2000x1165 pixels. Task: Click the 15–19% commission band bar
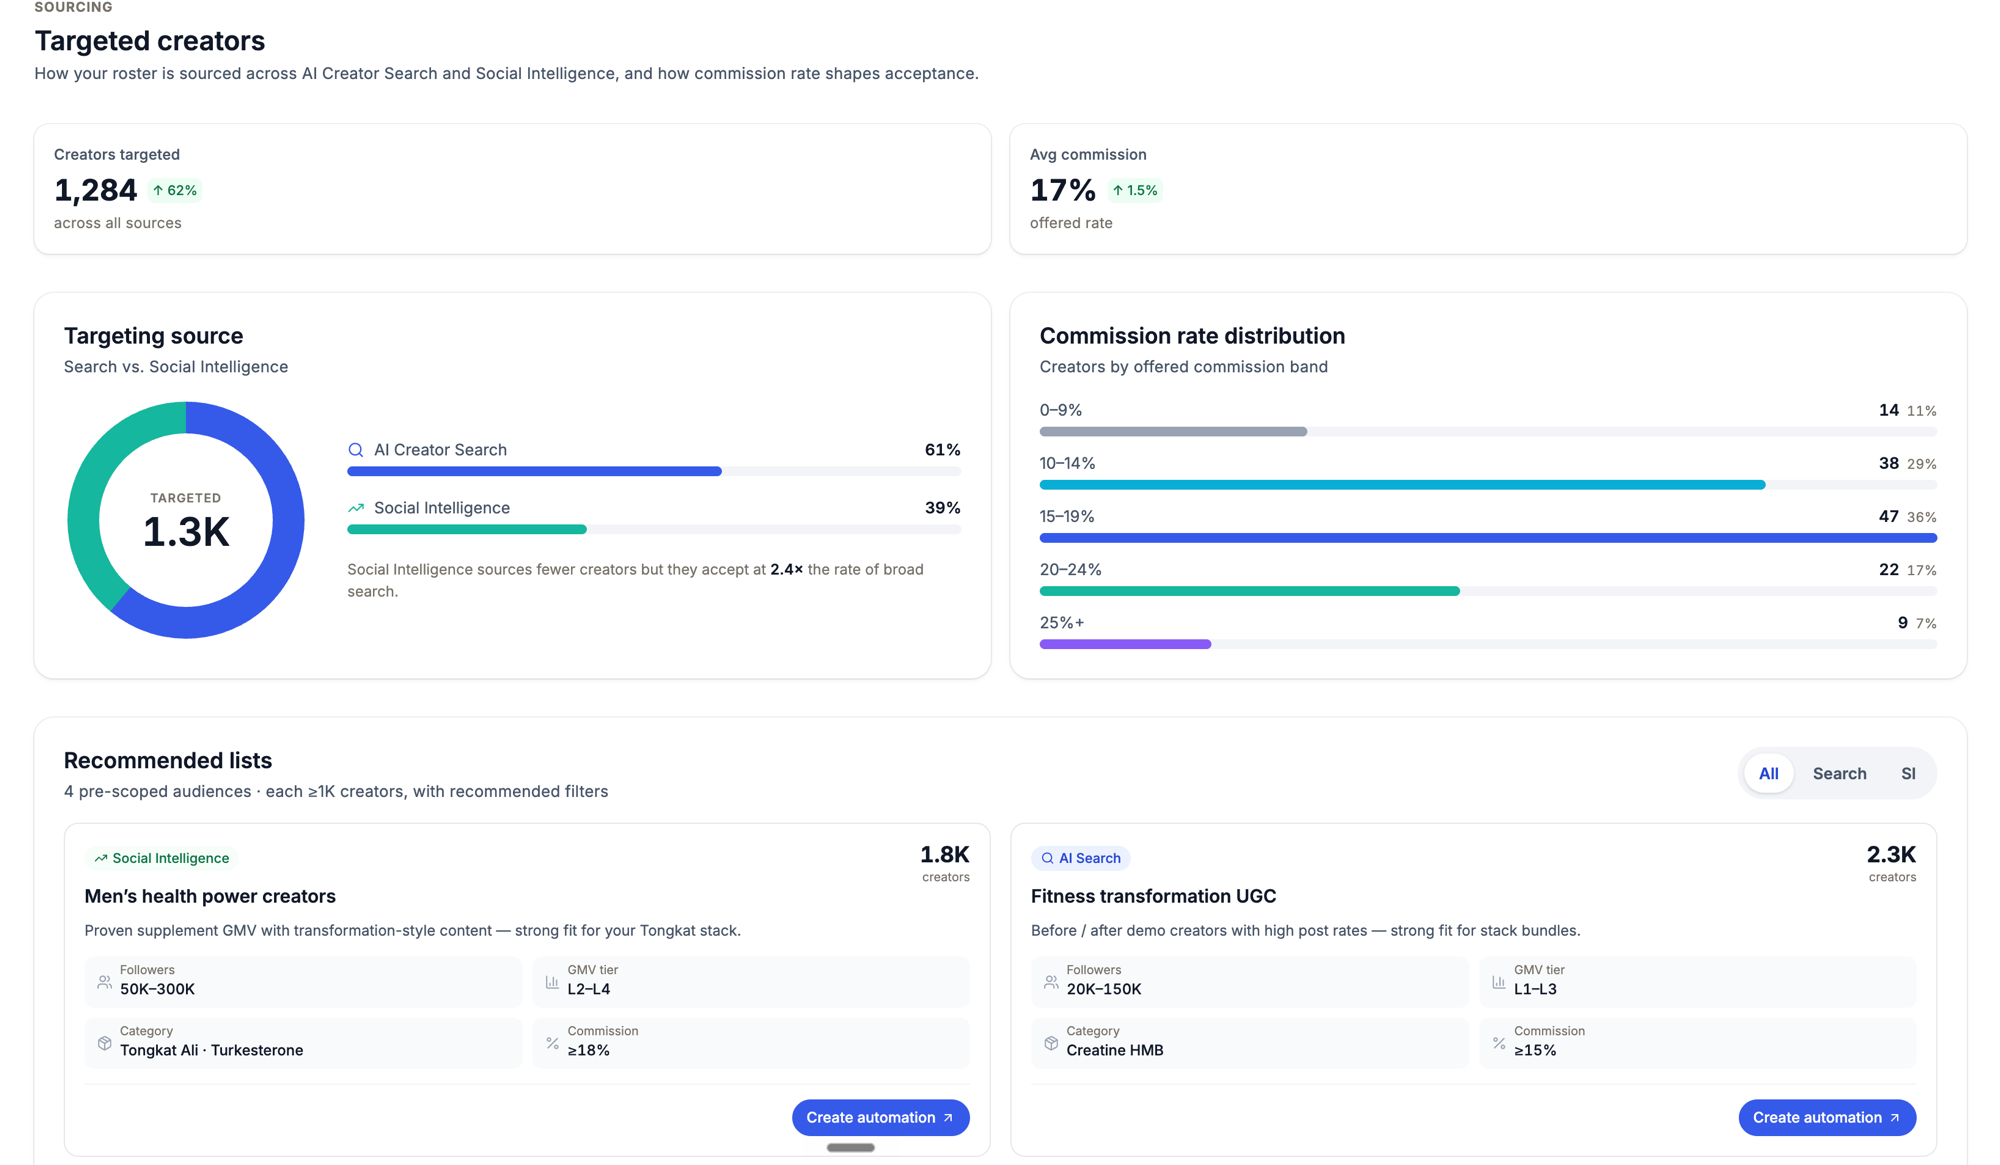click(1488, 538)
